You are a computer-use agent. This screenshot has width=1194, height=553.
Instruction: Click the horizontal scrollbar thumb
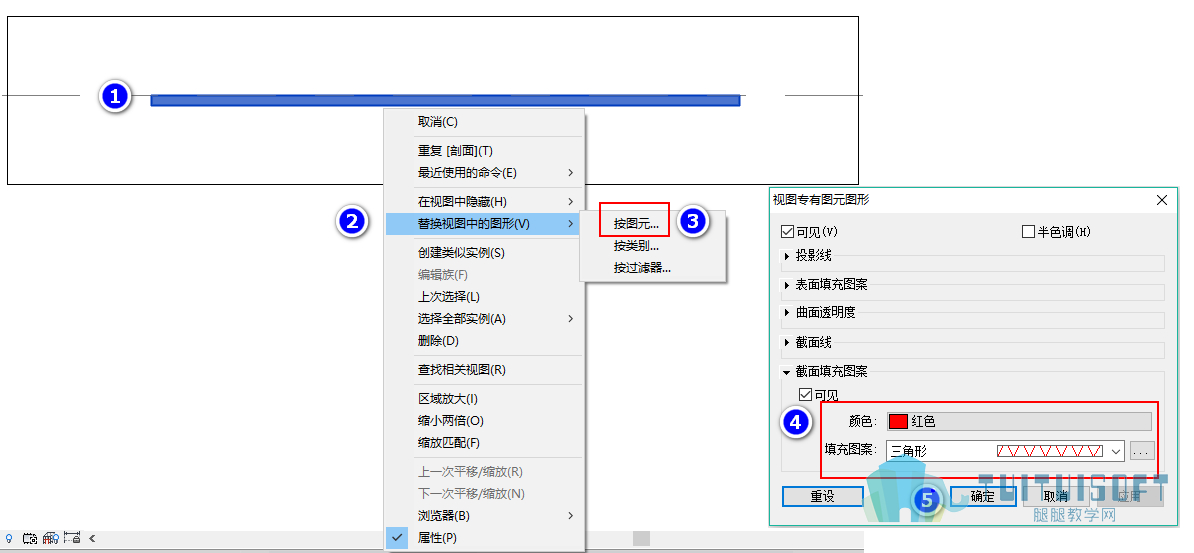(641, 539)
